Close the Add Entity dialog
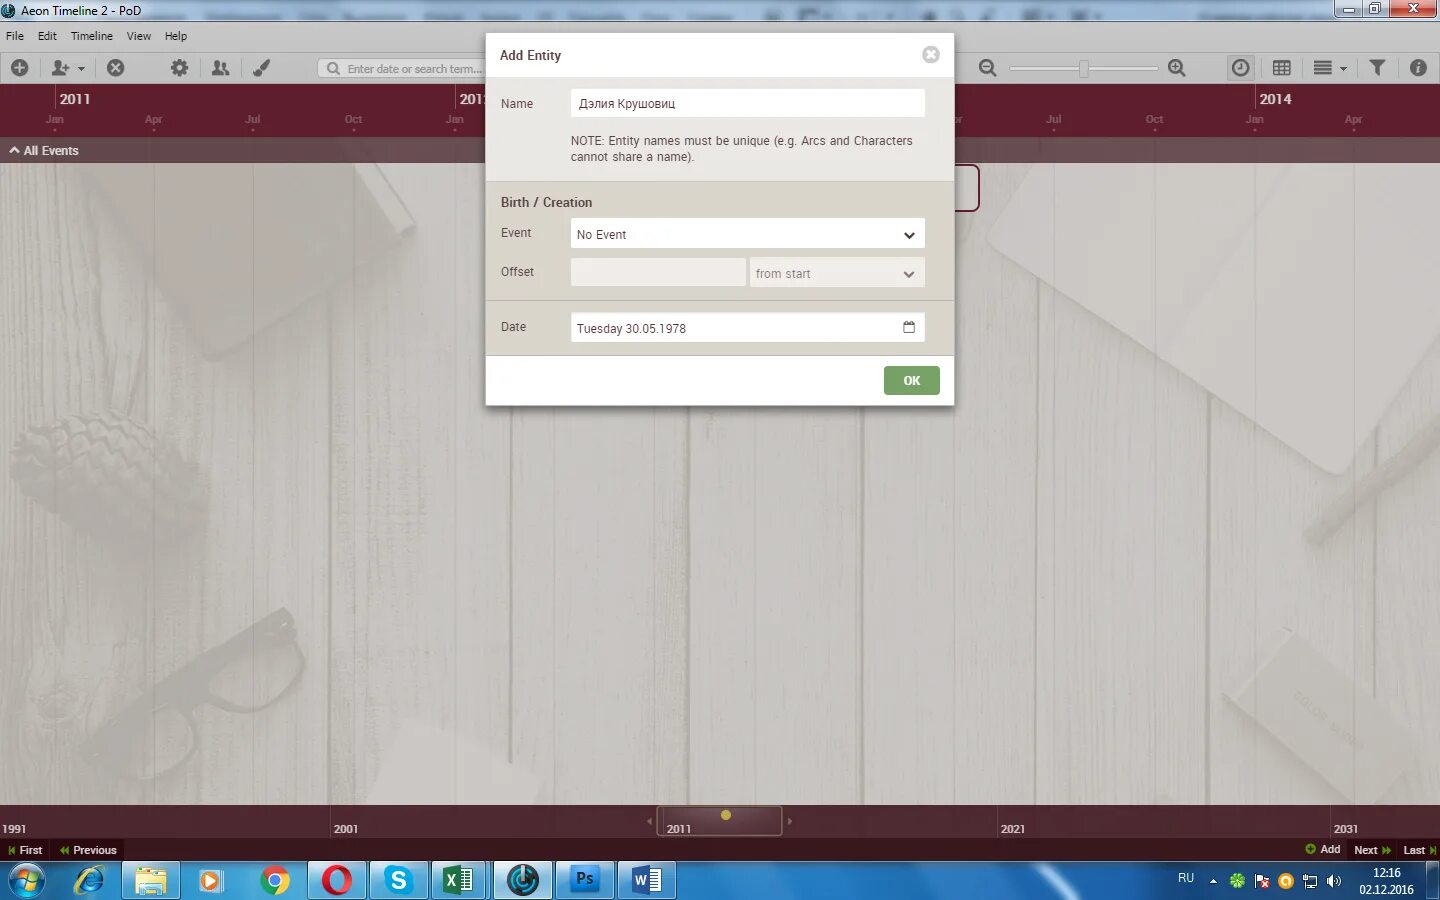Viewport: 1440px width, 900px height. [x=931, y=55]
